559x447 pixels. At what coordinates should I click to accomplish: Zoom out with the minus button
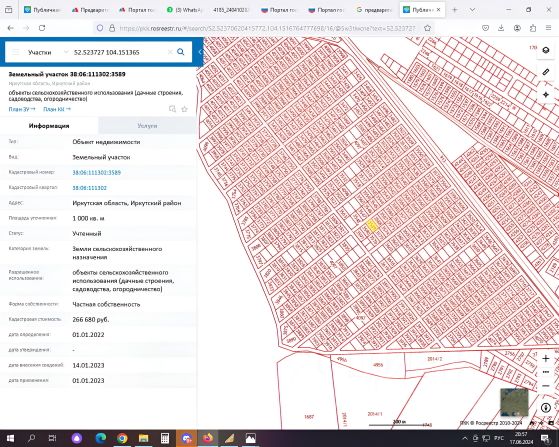(x=546, y=386)
